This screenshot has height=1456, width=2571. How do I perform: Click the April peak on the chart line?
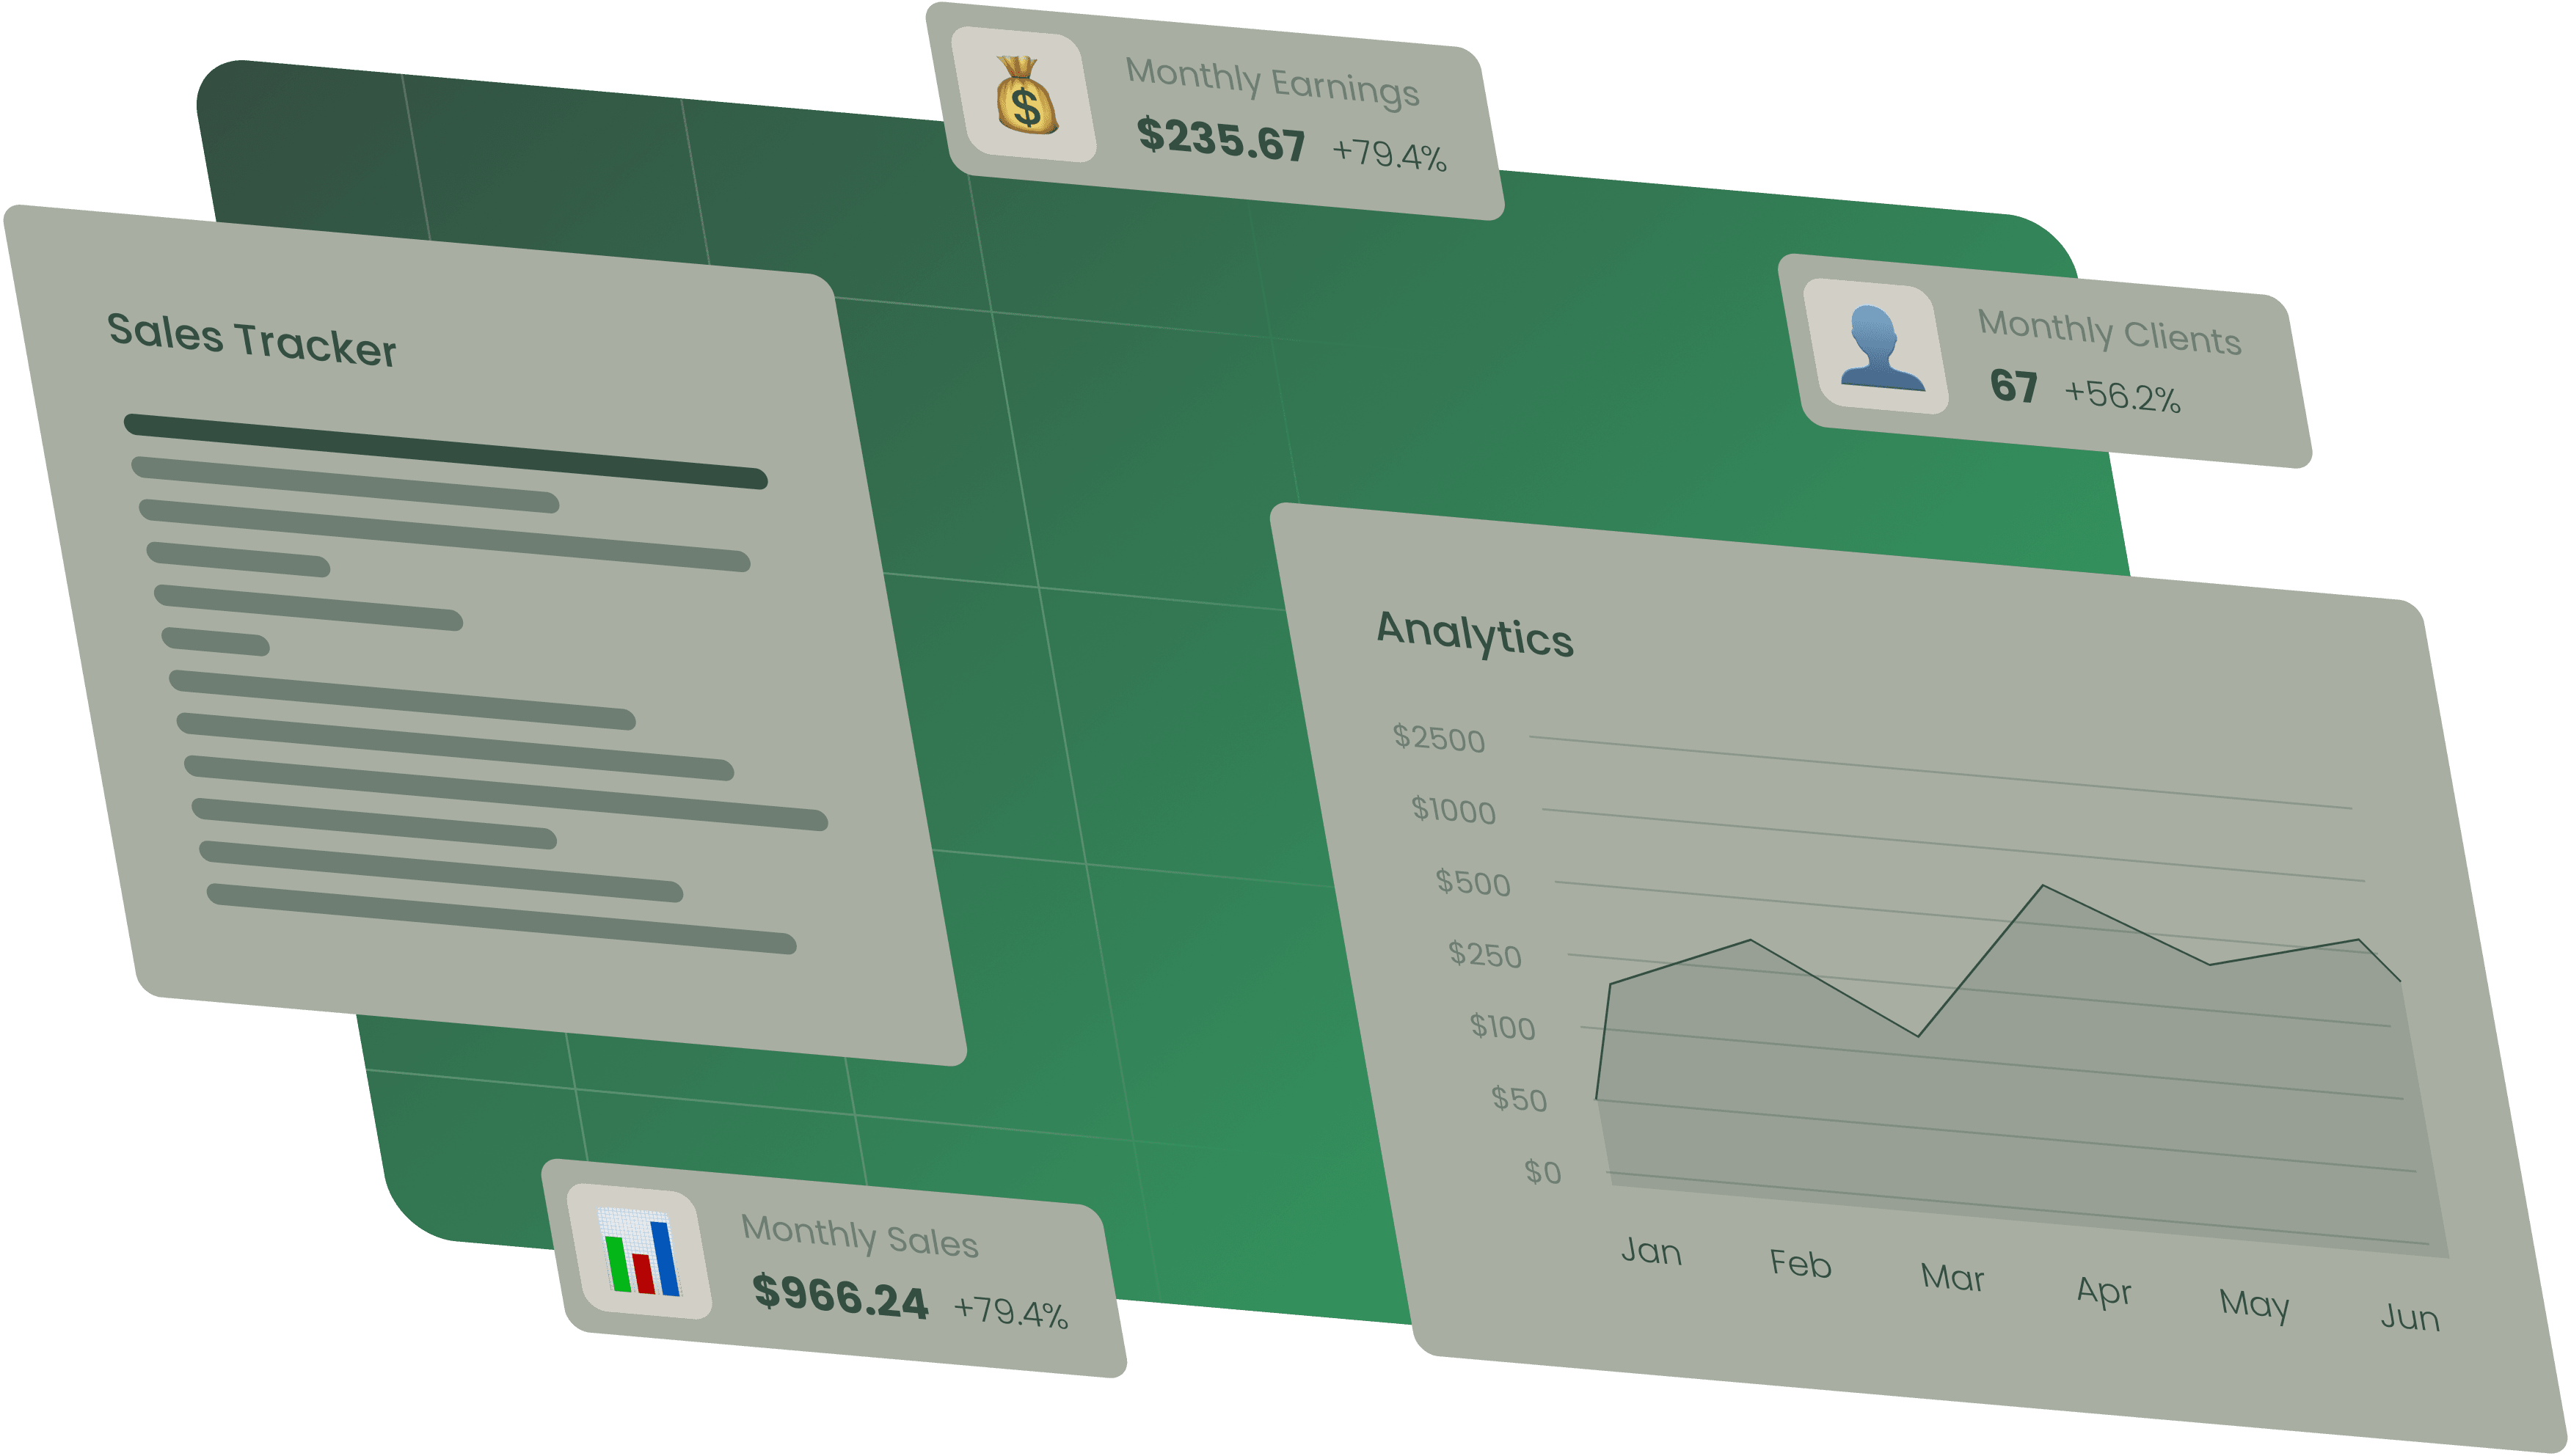point(2043,886)
